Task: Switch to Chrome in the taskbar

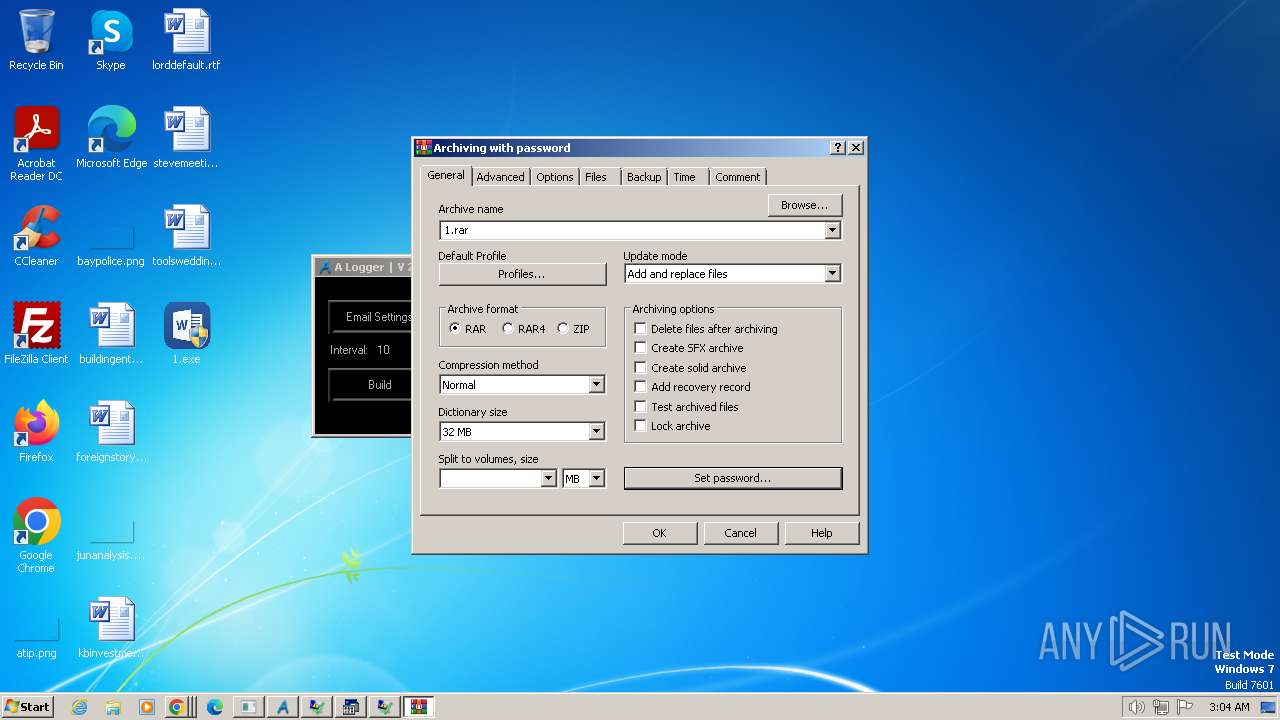Action: pos(177,707)
